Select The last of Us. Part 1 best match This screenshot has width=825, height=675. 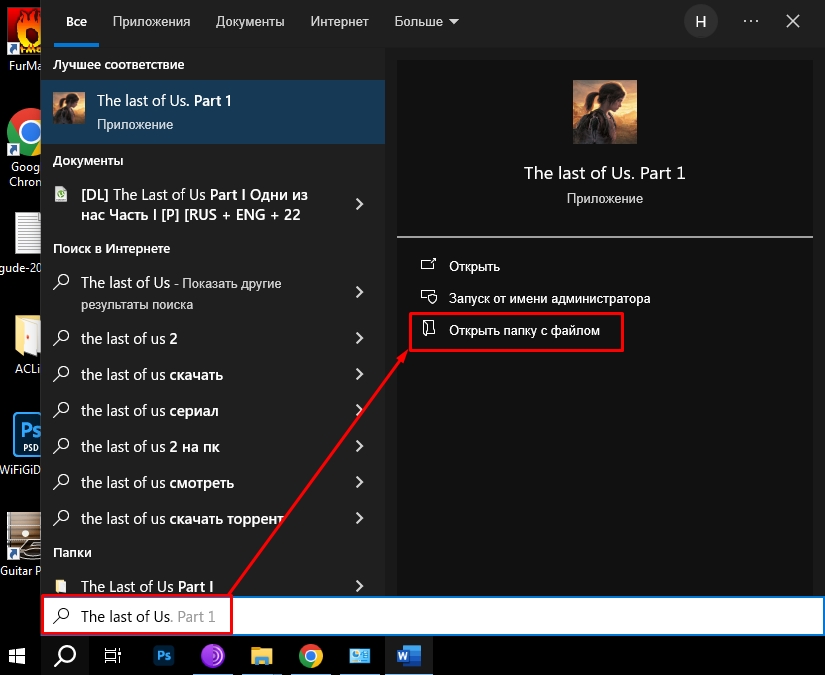coord(213,112)
